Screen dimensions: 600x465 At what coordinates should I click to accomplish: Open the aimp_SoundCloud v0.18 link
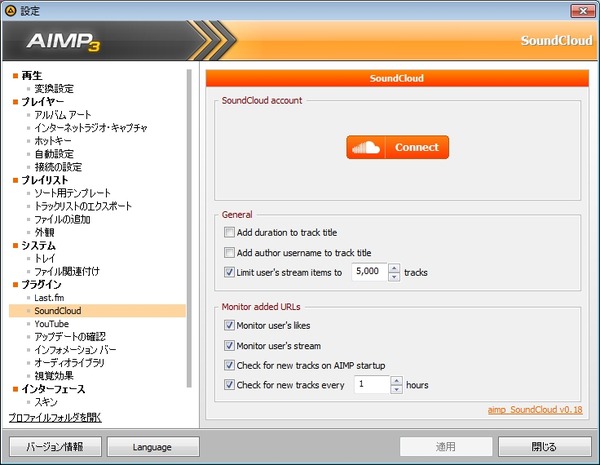(535, 410)
